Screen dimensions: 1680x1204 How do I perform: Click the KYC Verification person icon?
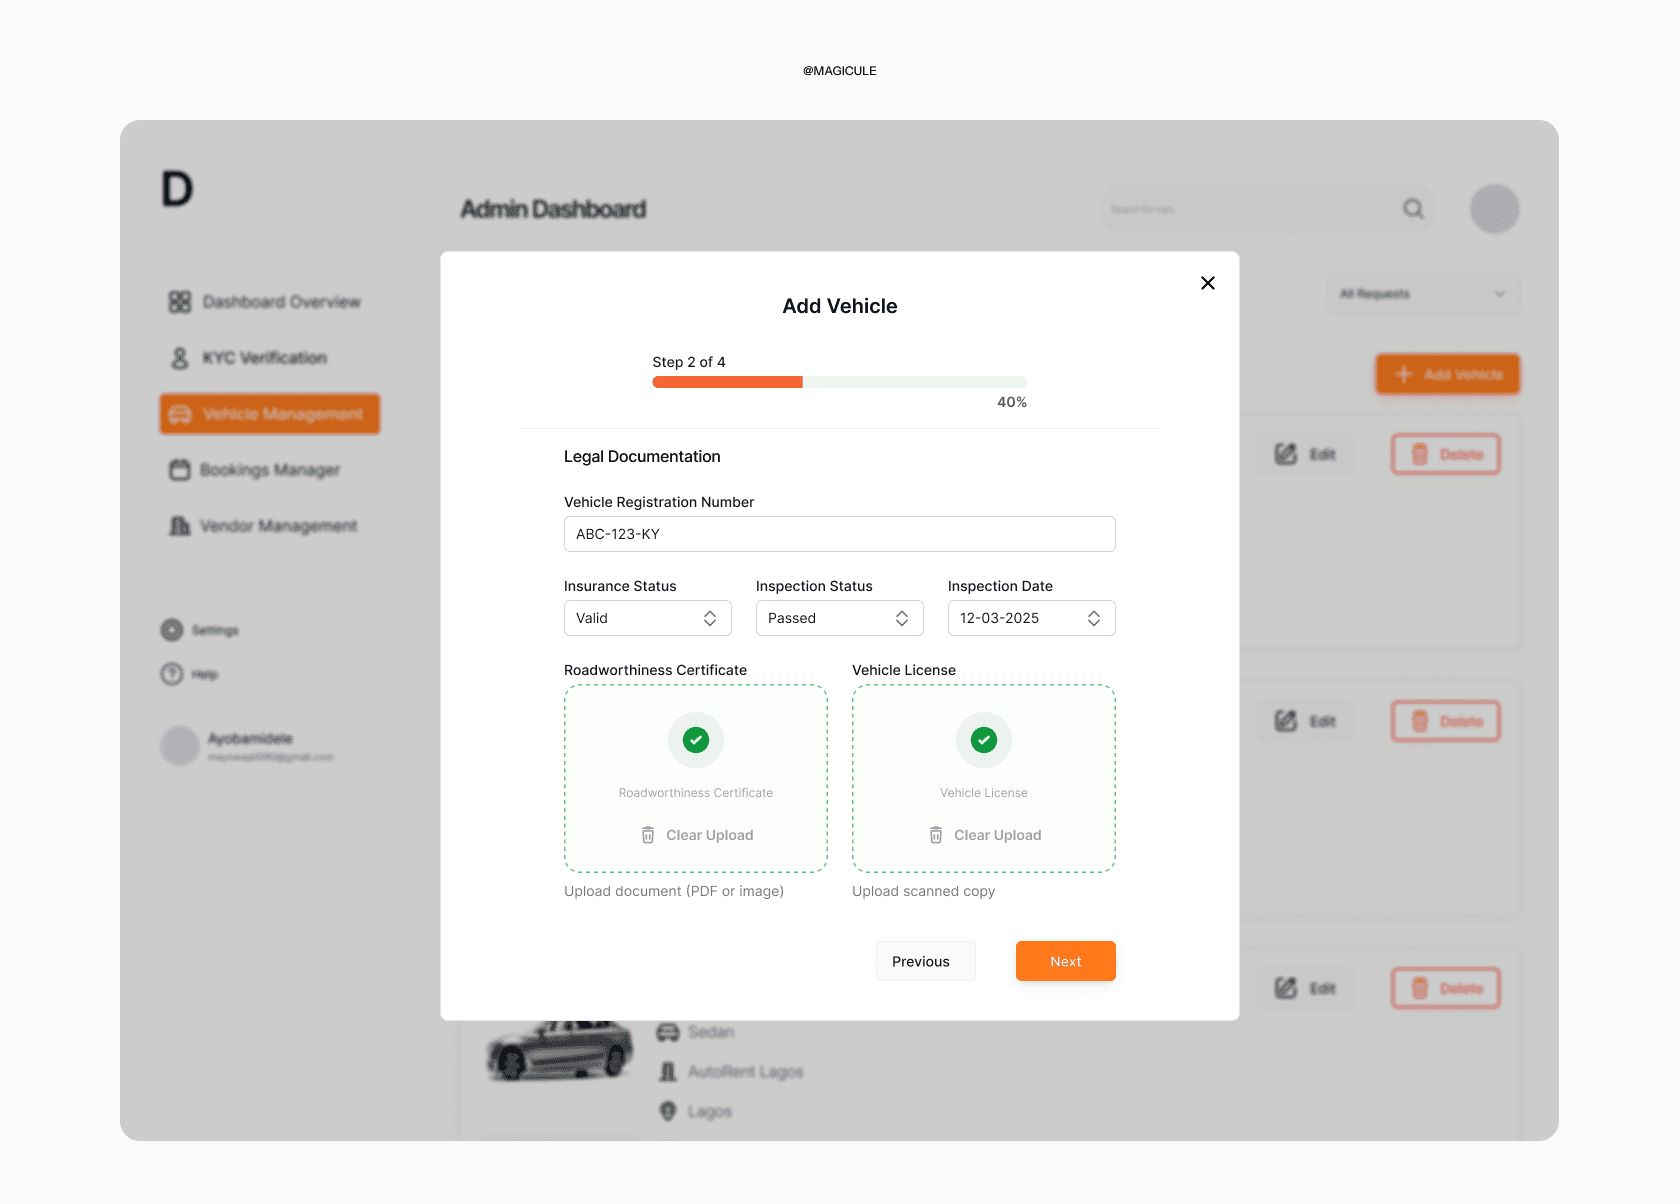click(180, 358)
